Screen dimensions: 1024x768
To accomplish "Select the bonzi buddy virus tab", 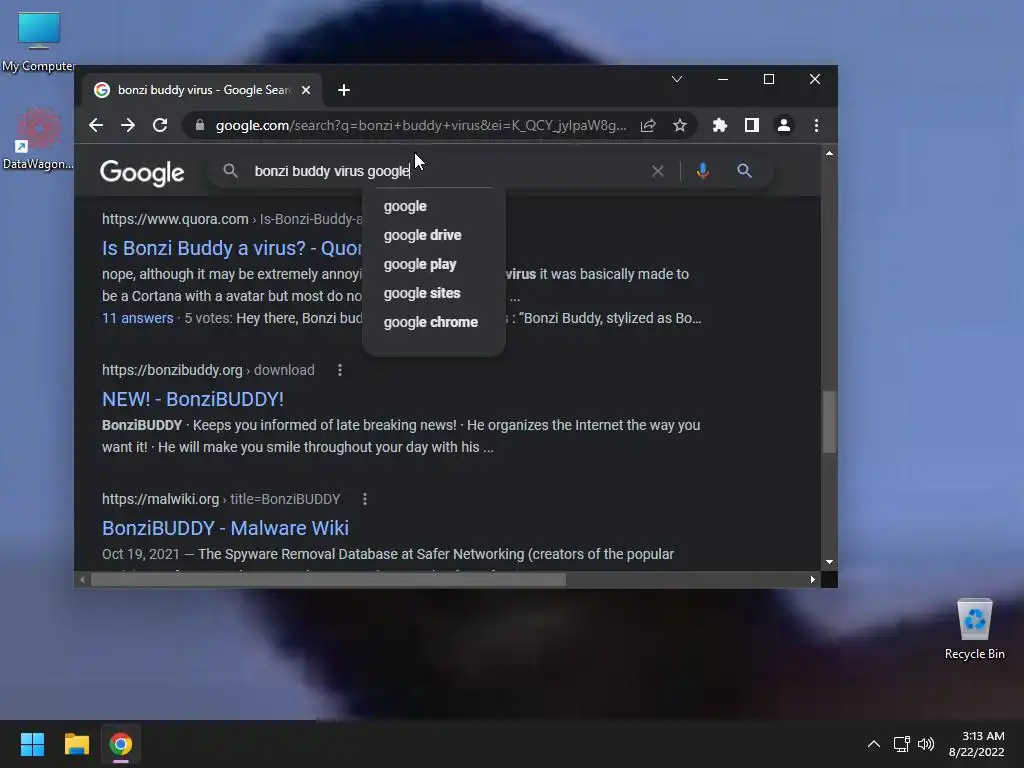I will pos(202,90).
